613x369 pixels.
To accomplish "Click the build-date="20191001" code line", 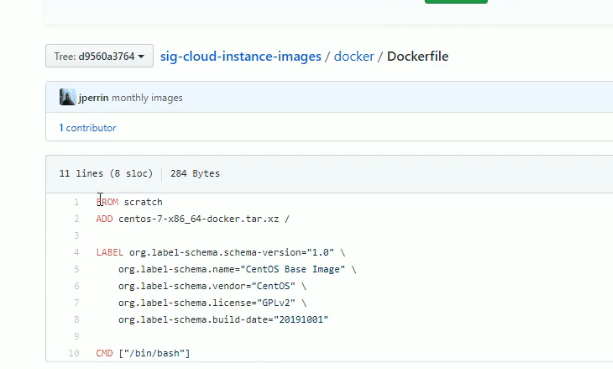I will (223, 320).
